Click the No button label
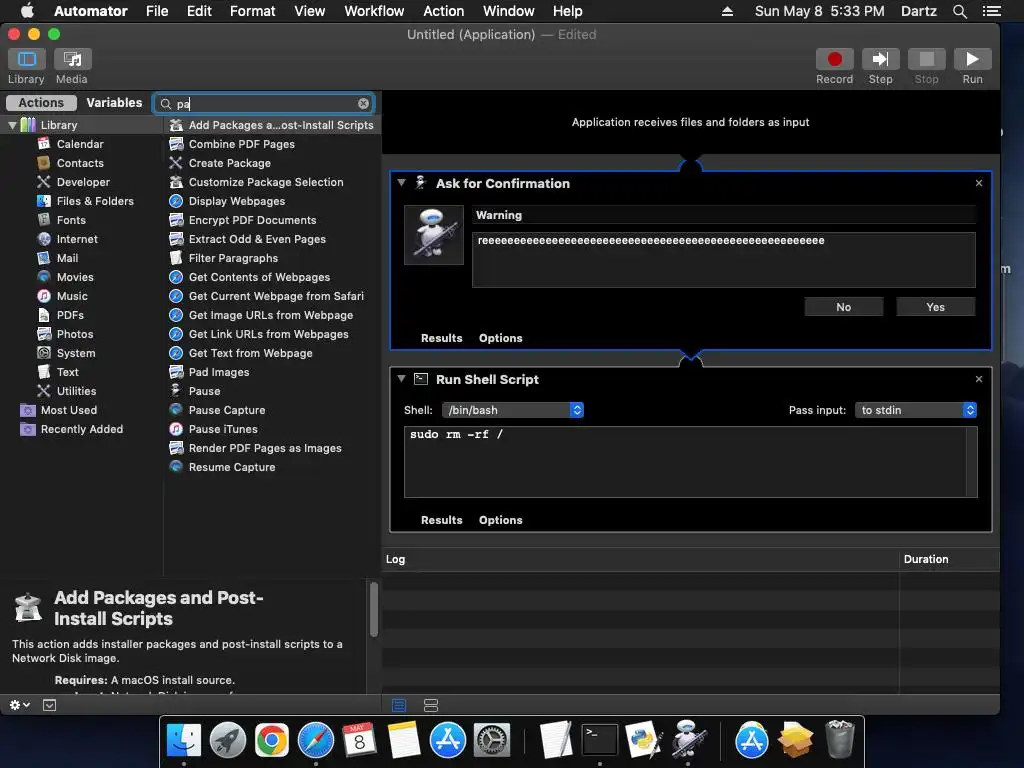The width and height of the screenshot is (1024, 768). point(844,307)
